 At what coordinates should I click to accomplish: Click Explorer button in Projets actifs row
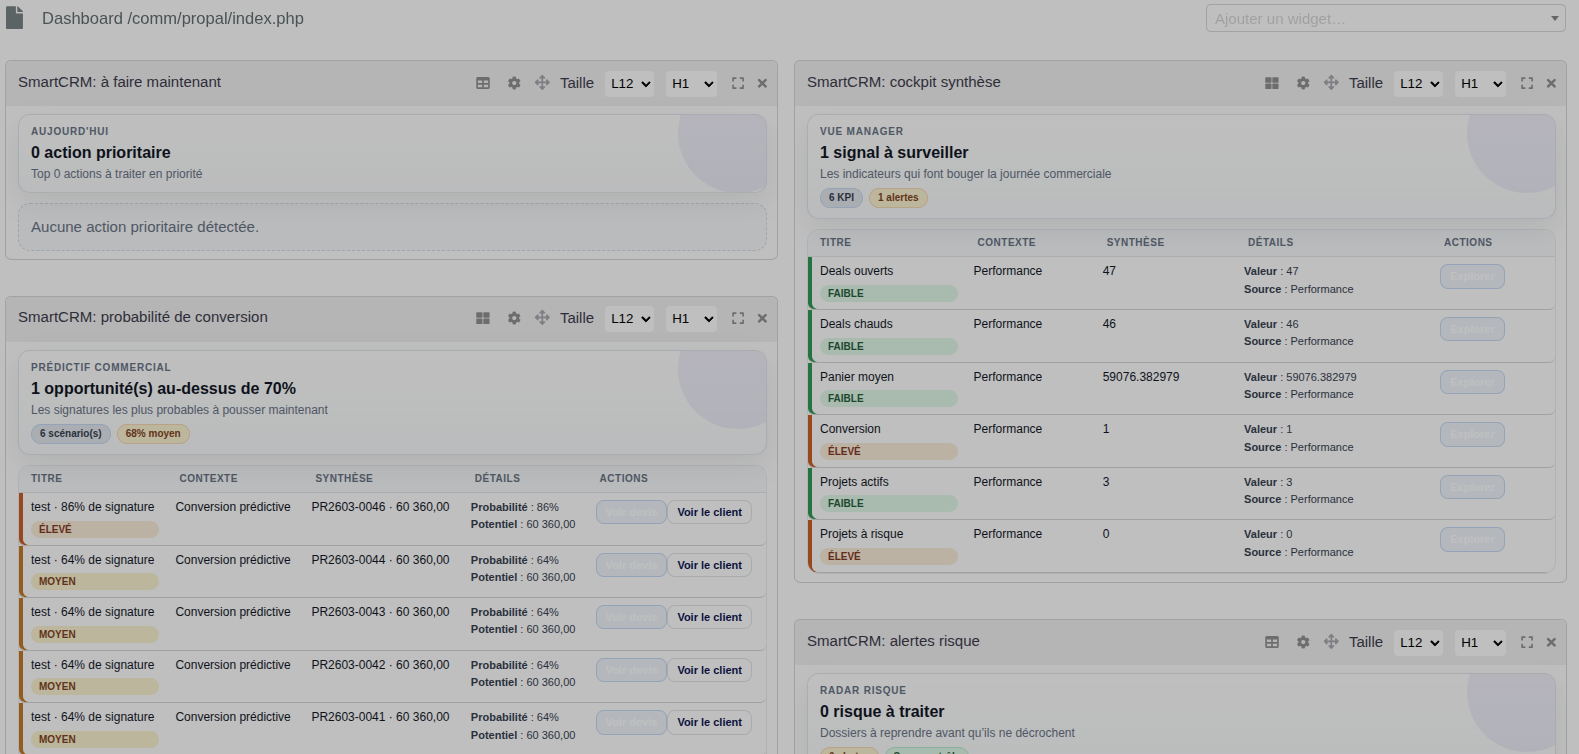coord(1472,487)
